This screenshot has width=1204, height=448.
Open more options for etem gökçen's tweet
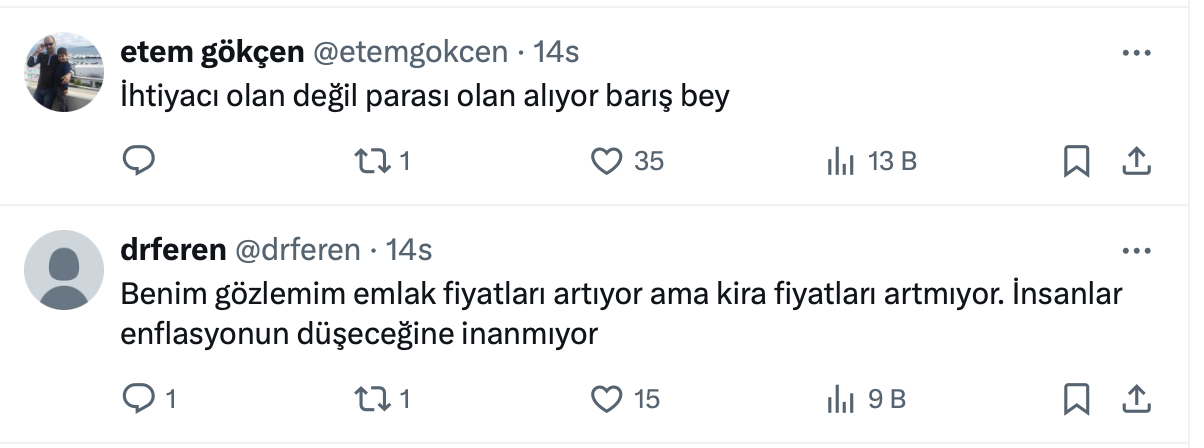click(1136, 53)
